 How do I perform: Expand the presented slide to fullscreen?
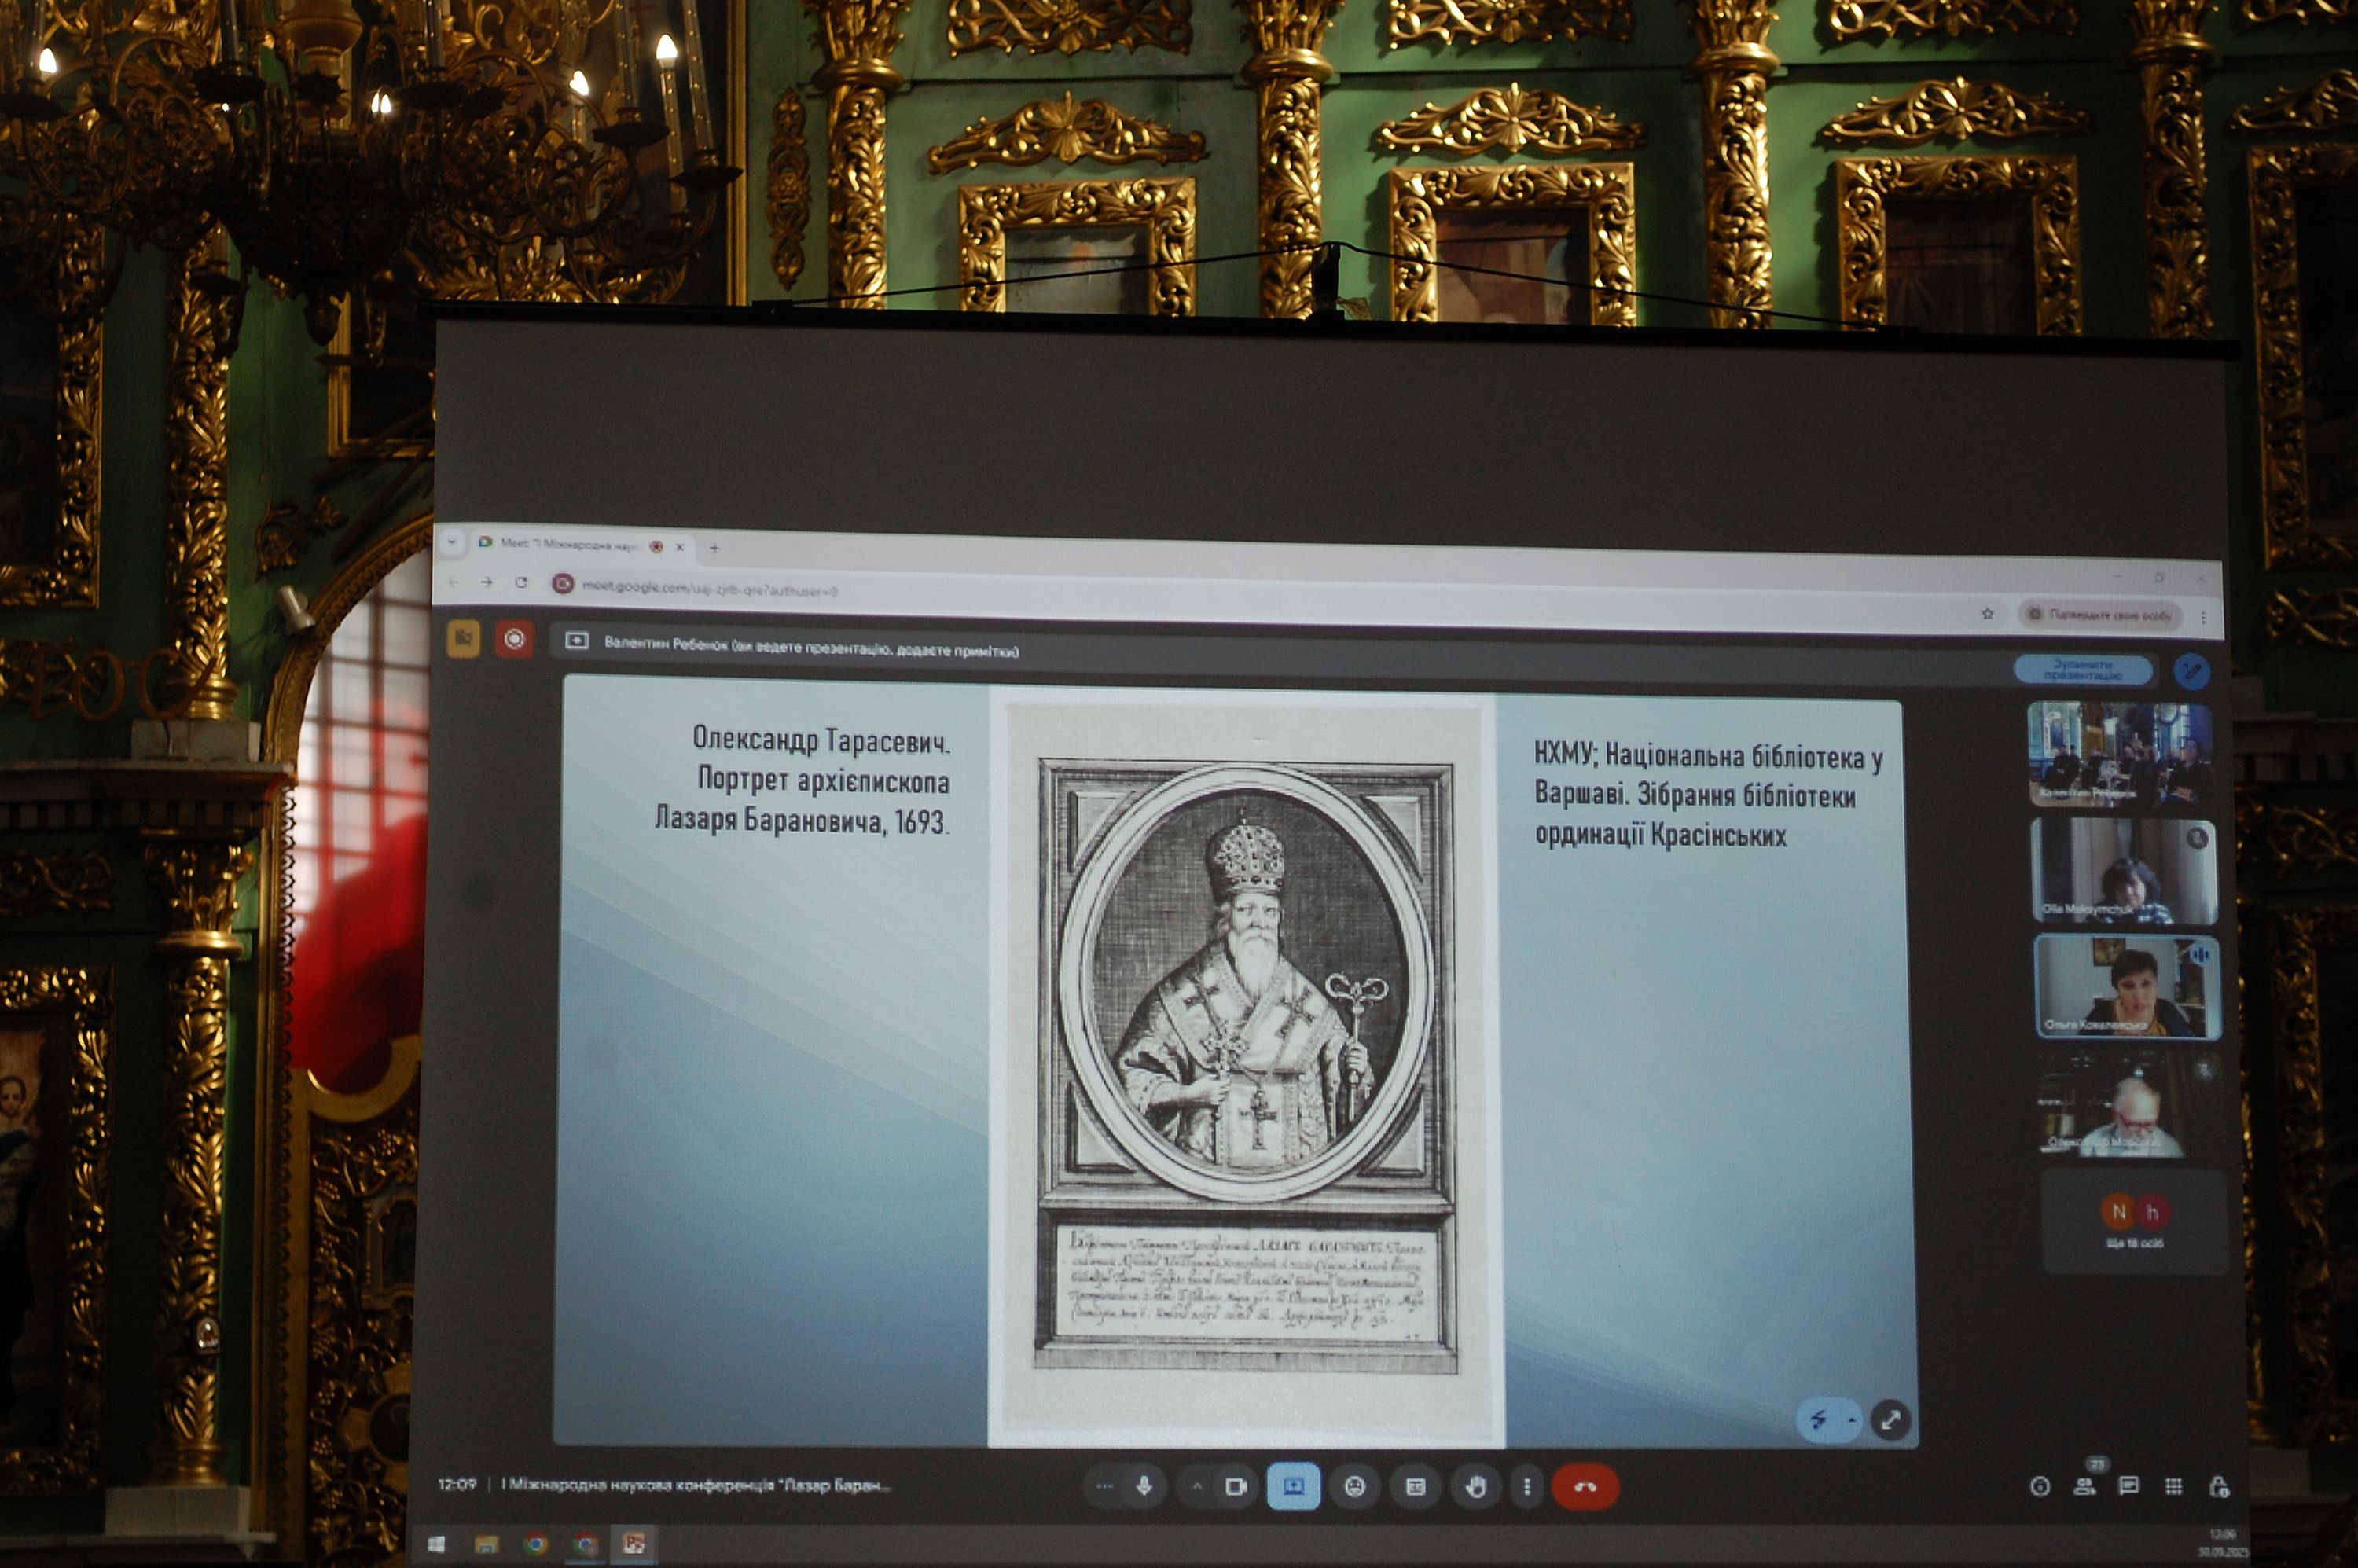point(1890,1420)
